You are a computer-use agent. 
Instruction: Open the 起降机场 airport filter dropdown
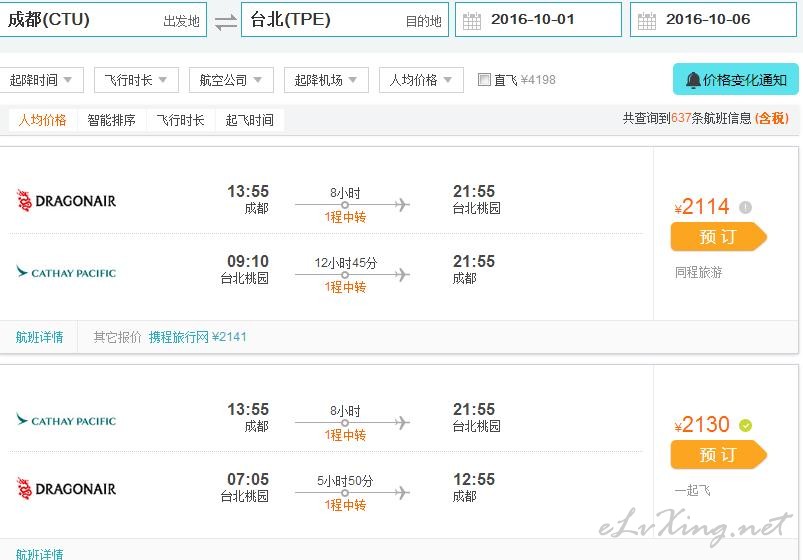pos(326,80)
